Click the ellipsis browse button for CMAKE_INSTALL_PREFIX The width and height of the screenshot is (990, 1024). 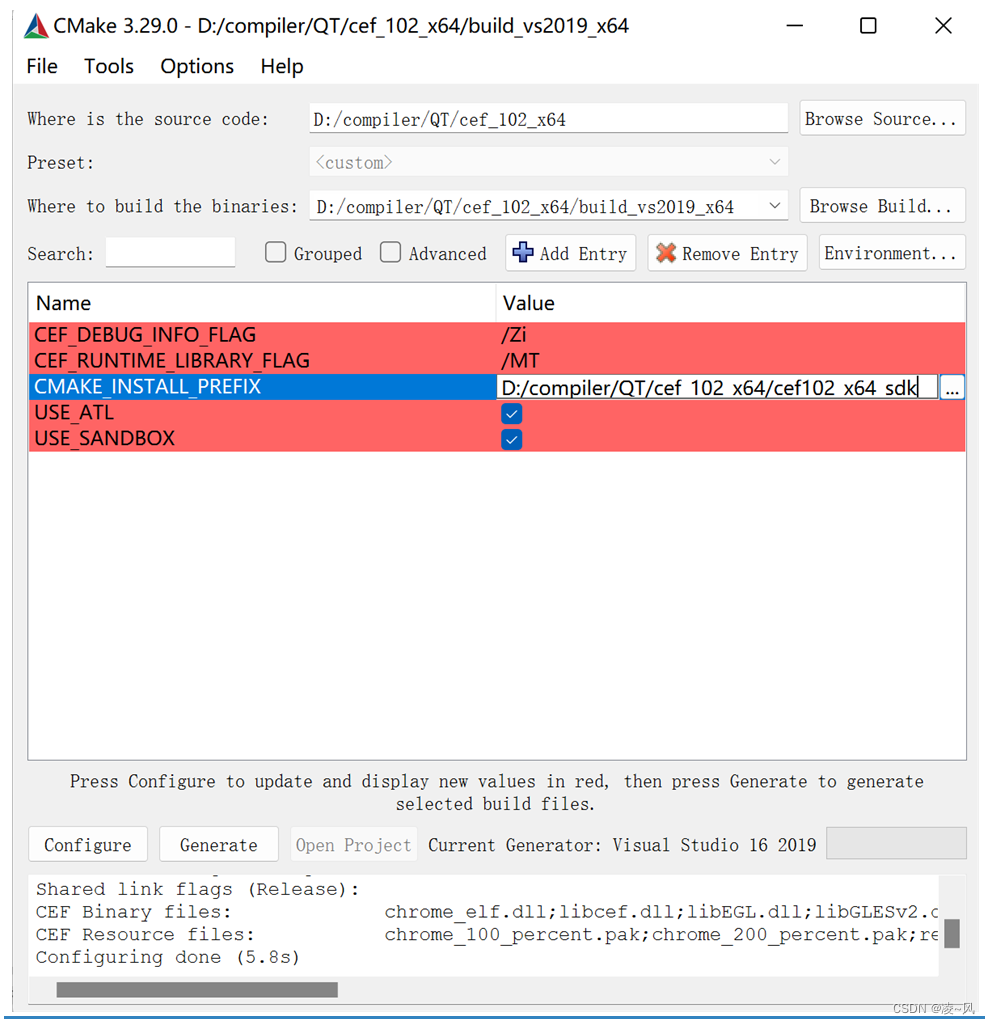tap(951, 388)
